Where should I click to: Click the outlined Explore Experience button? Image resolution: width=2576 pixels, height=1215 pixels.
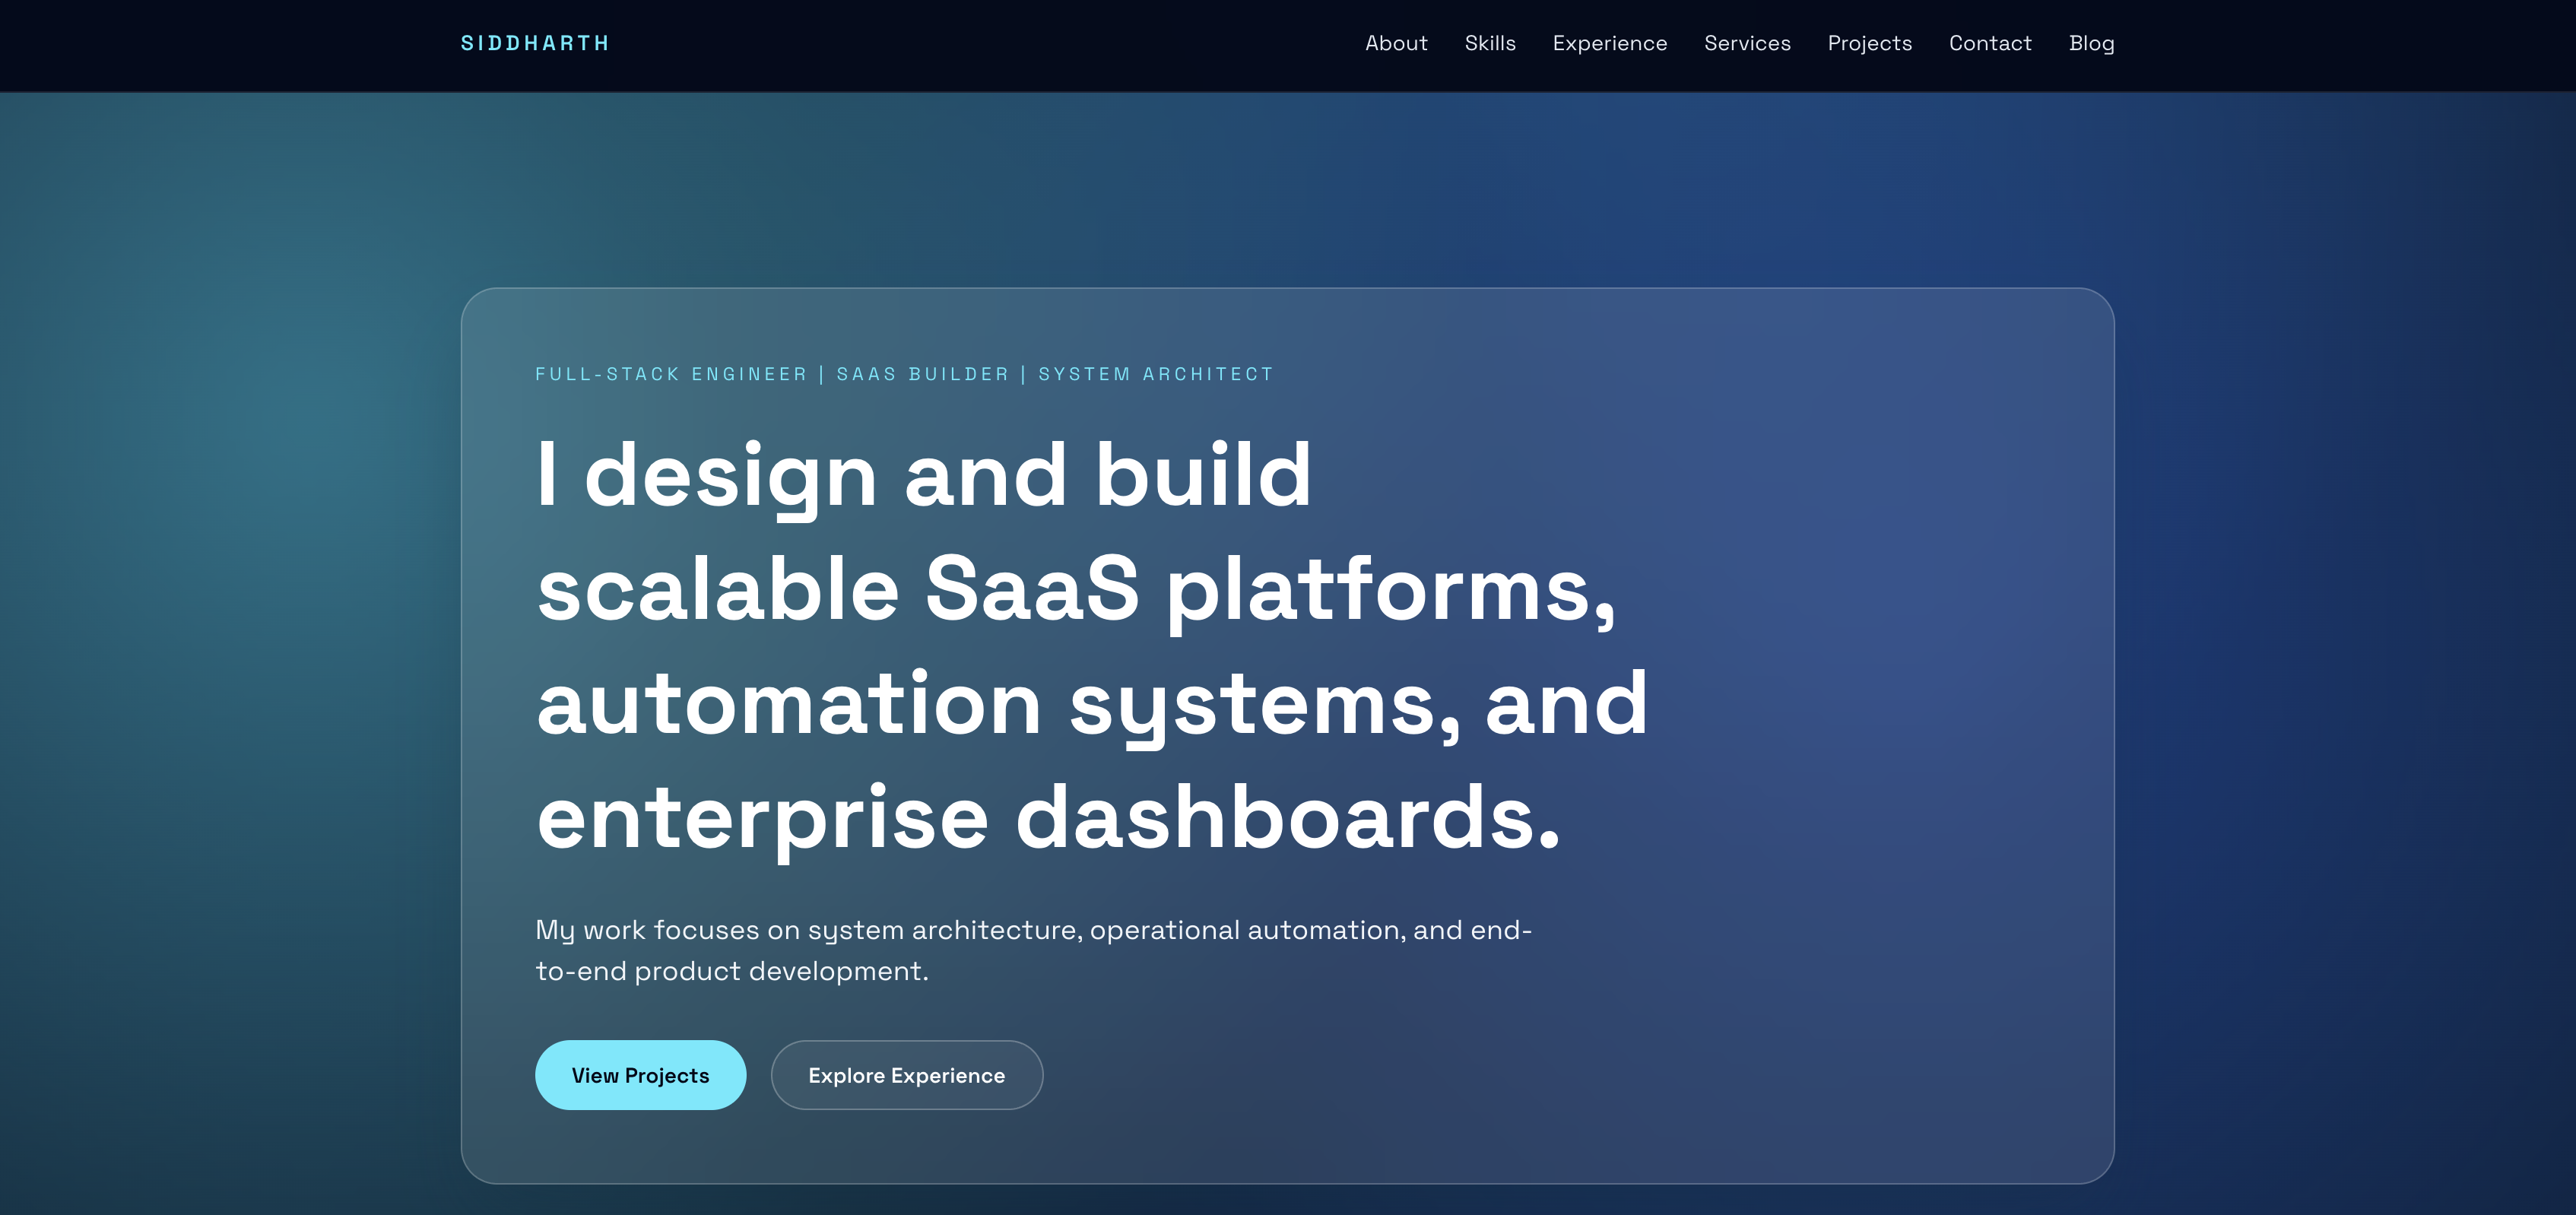point(906,1075)
